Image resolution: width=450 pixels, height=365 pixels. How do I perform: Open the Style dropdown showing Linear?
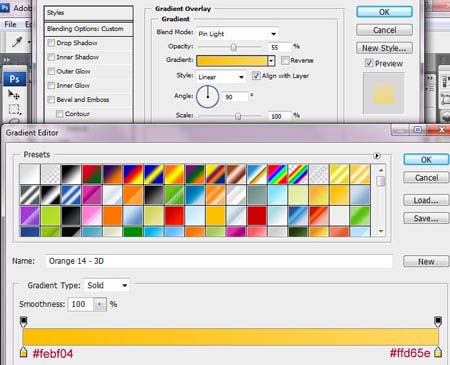221,77
